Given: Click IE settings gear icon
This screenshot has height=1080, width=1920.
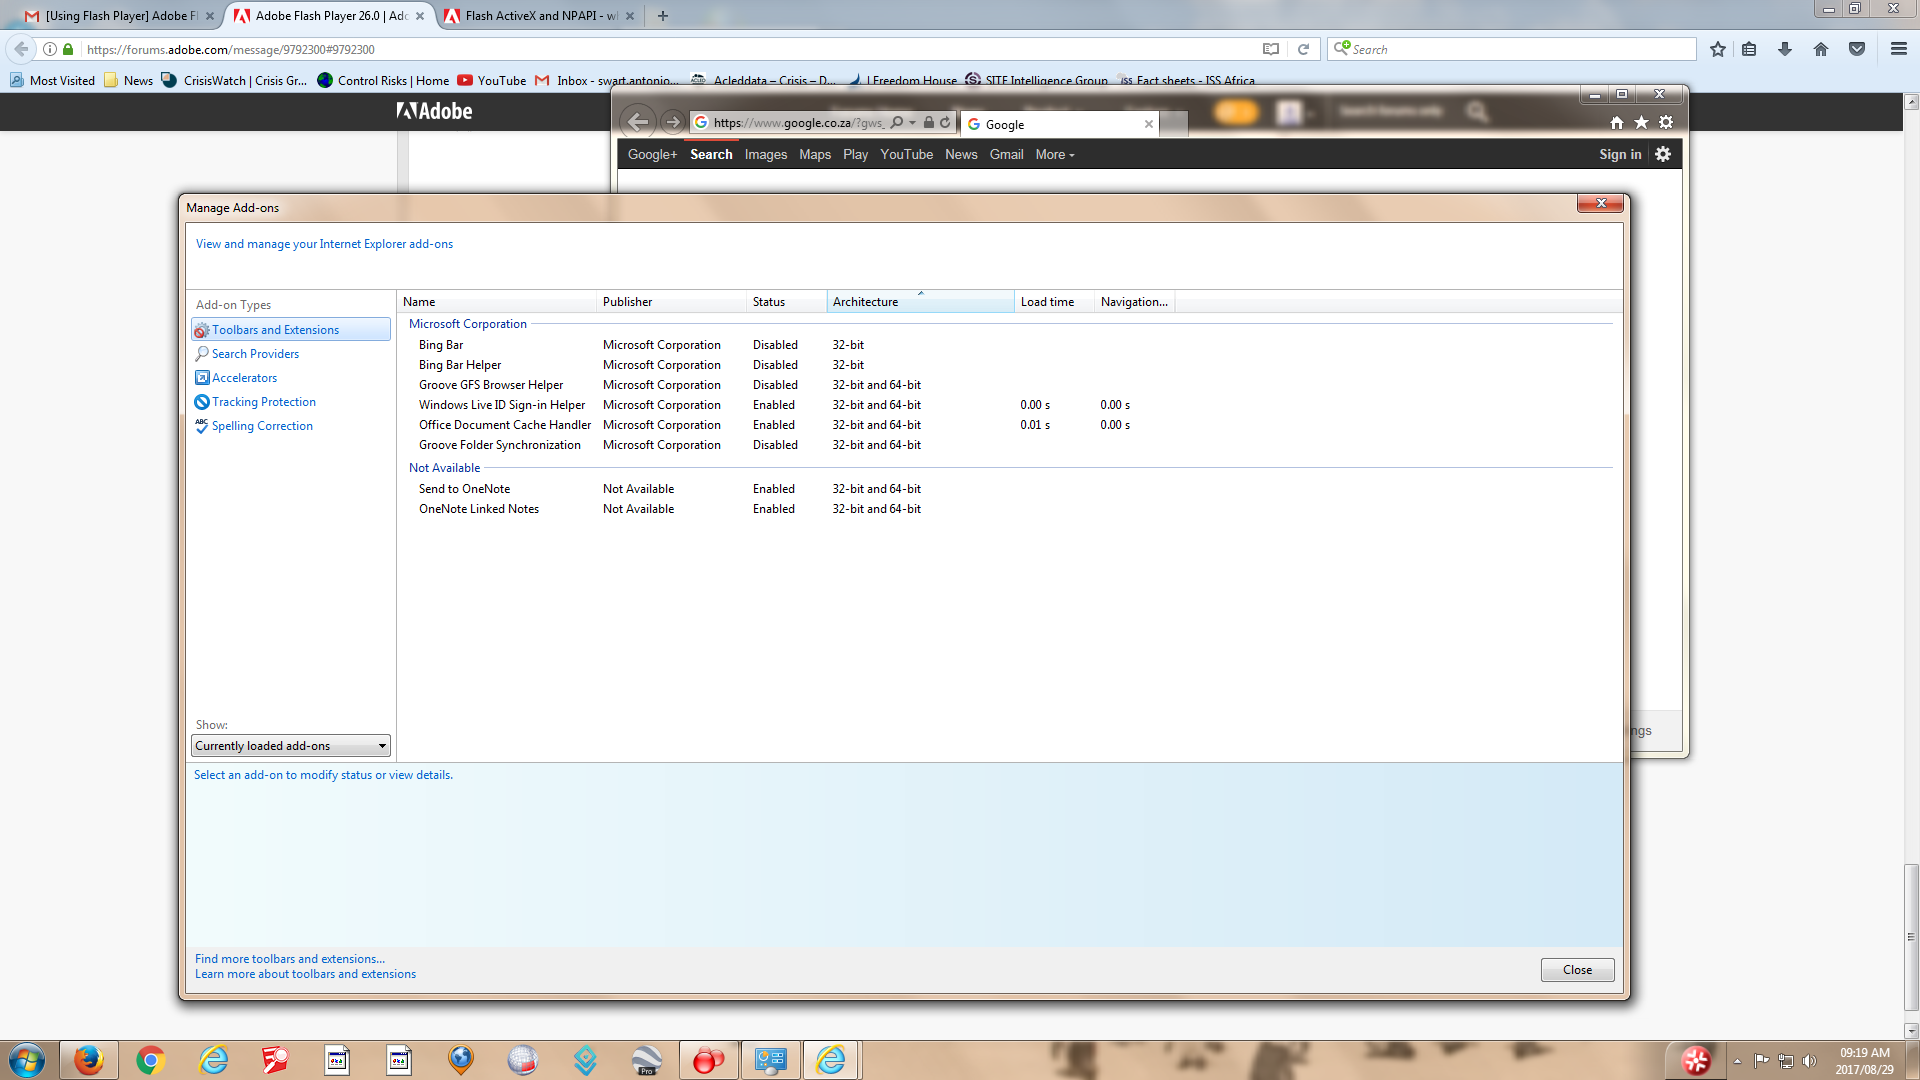Looking at the screenshot, I should point(1666,122).
